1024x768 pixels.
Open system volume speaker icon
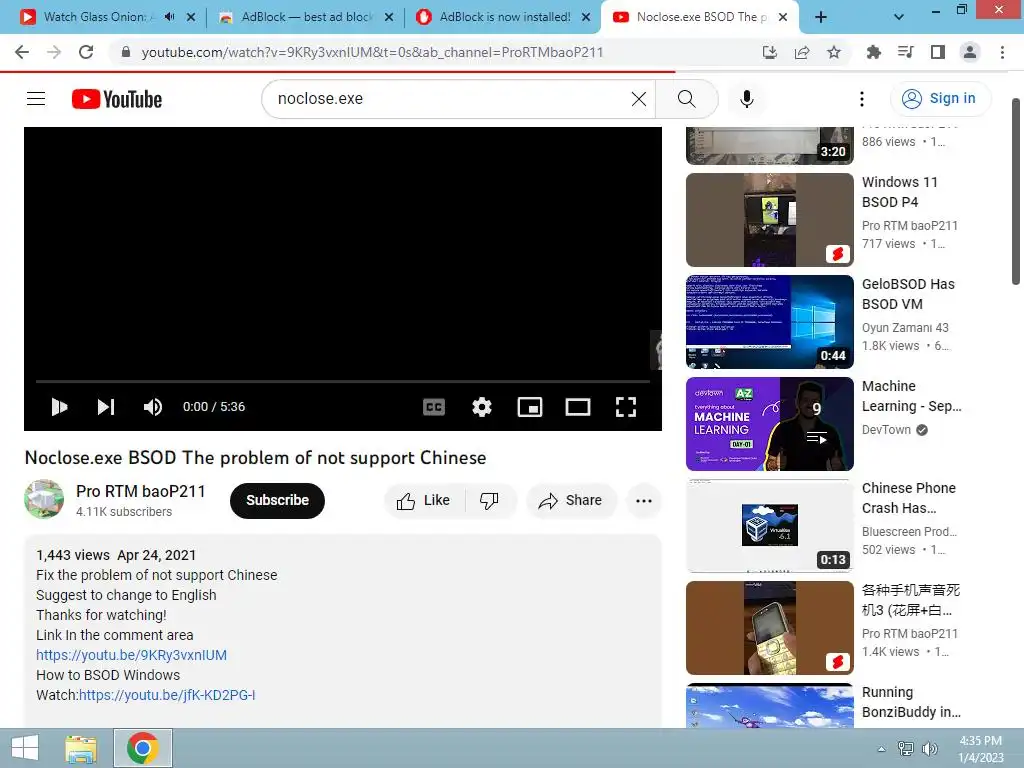929,749
